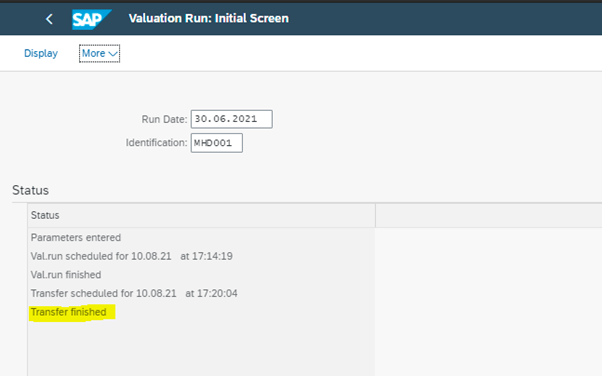The height and width of the screenshot is (376, 602).
Task: Click the Status section heading
Action: 30,190
